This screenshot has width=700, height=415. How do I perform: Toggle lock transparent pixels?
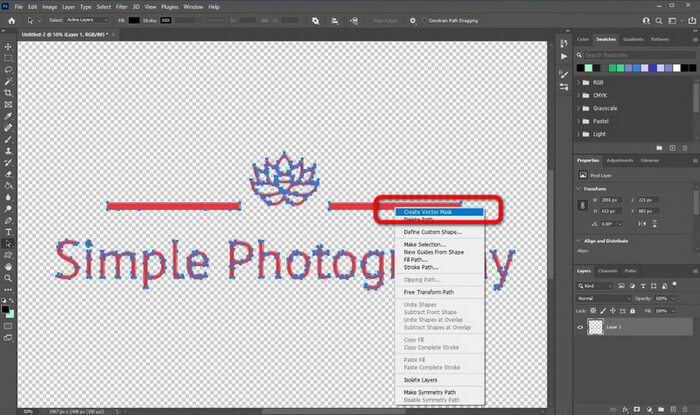[593, 311]
